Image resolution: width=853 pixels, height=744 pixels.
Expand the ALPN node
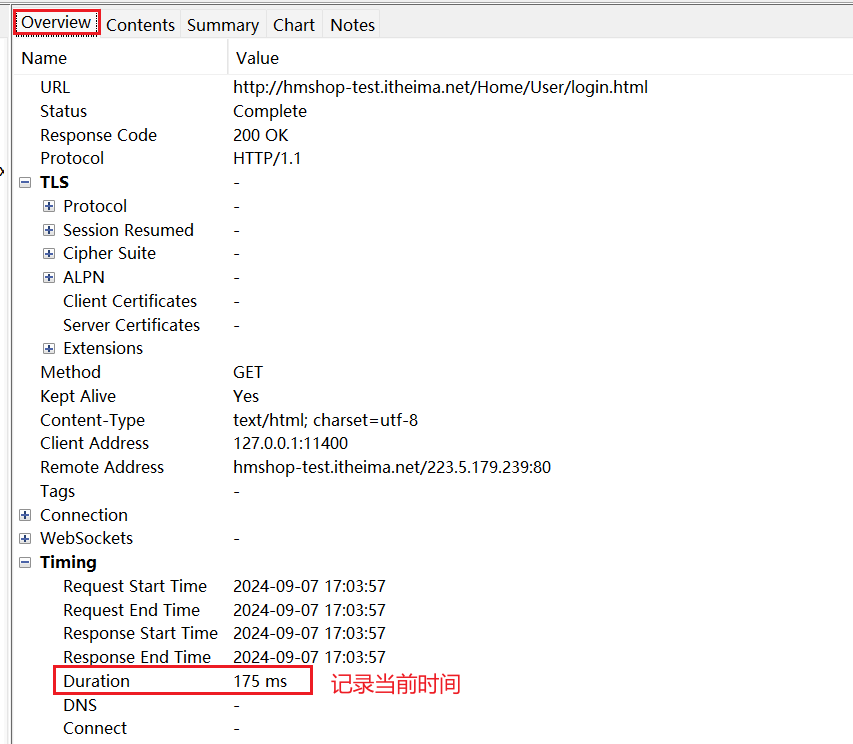point(49,277)
